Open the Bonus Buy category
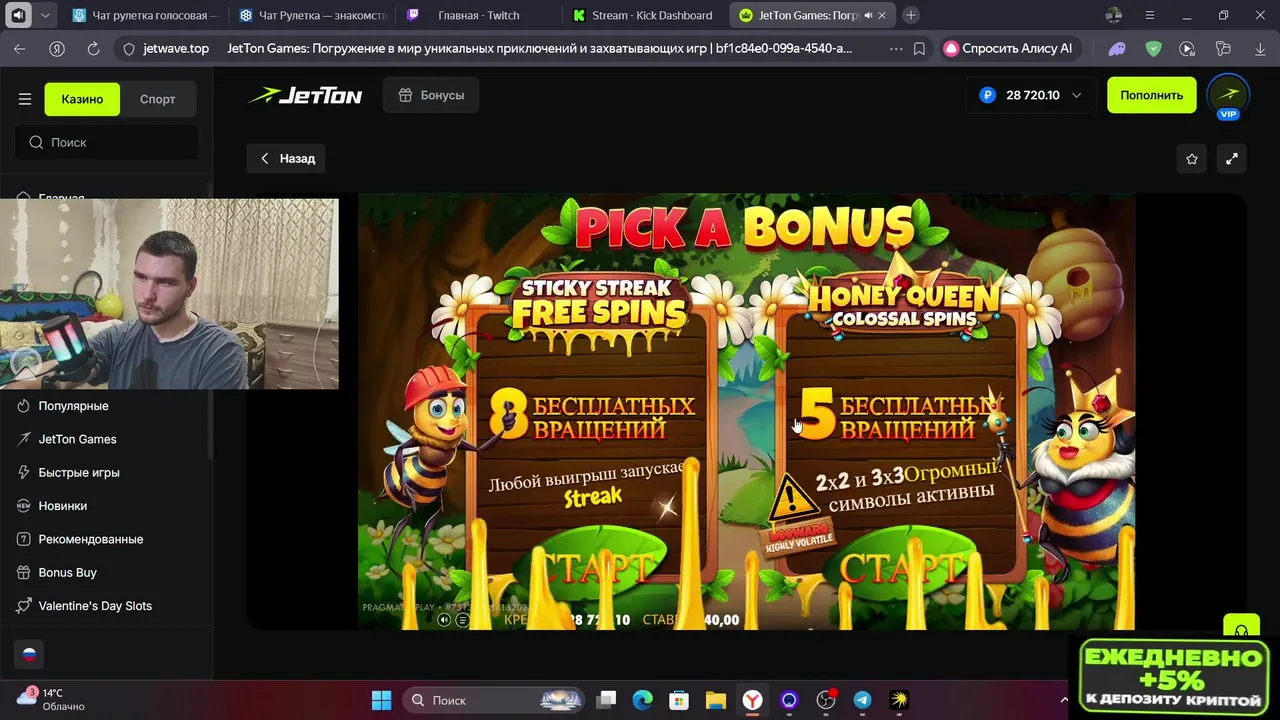1280x720 pixels. point(67,572)
